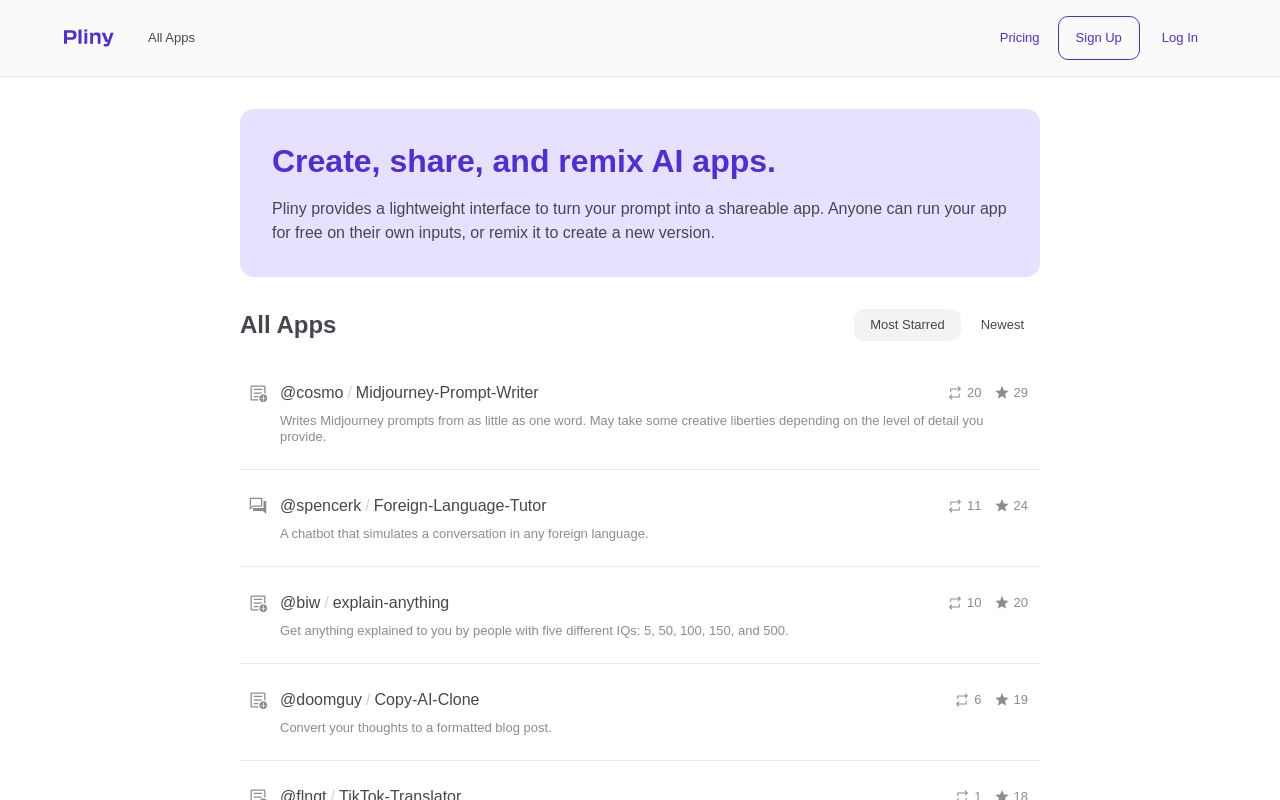Screen dimensions: 1280x800
Task: Click the Pliny logo
Action: pyautogui.click(x=88, y=37)
